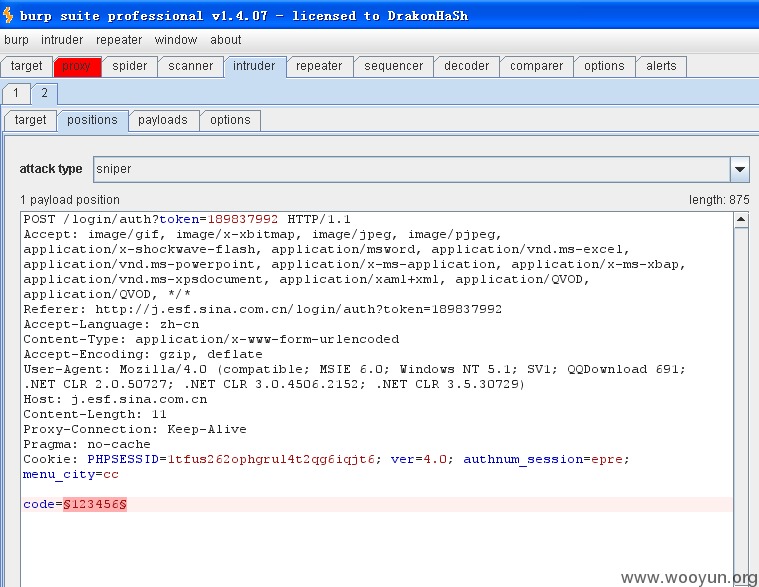Open the intruder menu in menu bar
Image resolution: width=759 pixels, height=587 pixels.
(62, 40)
